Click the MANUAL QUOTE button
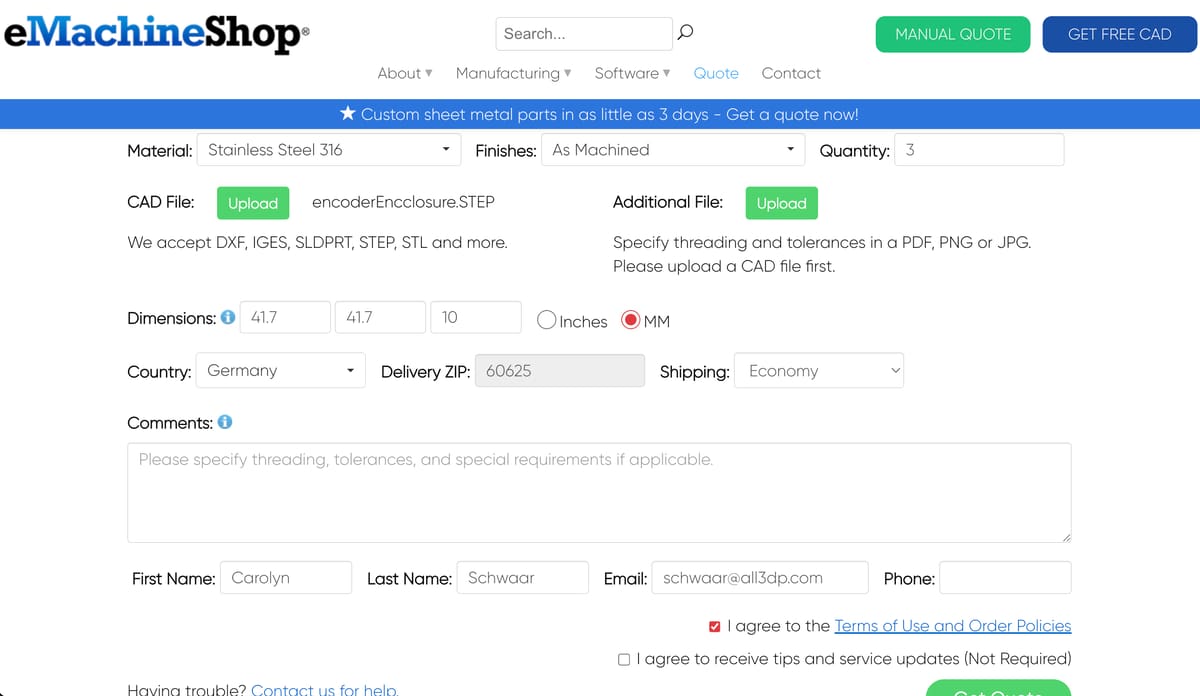The width and height of the screenshot is (1200, 696). 953,34
